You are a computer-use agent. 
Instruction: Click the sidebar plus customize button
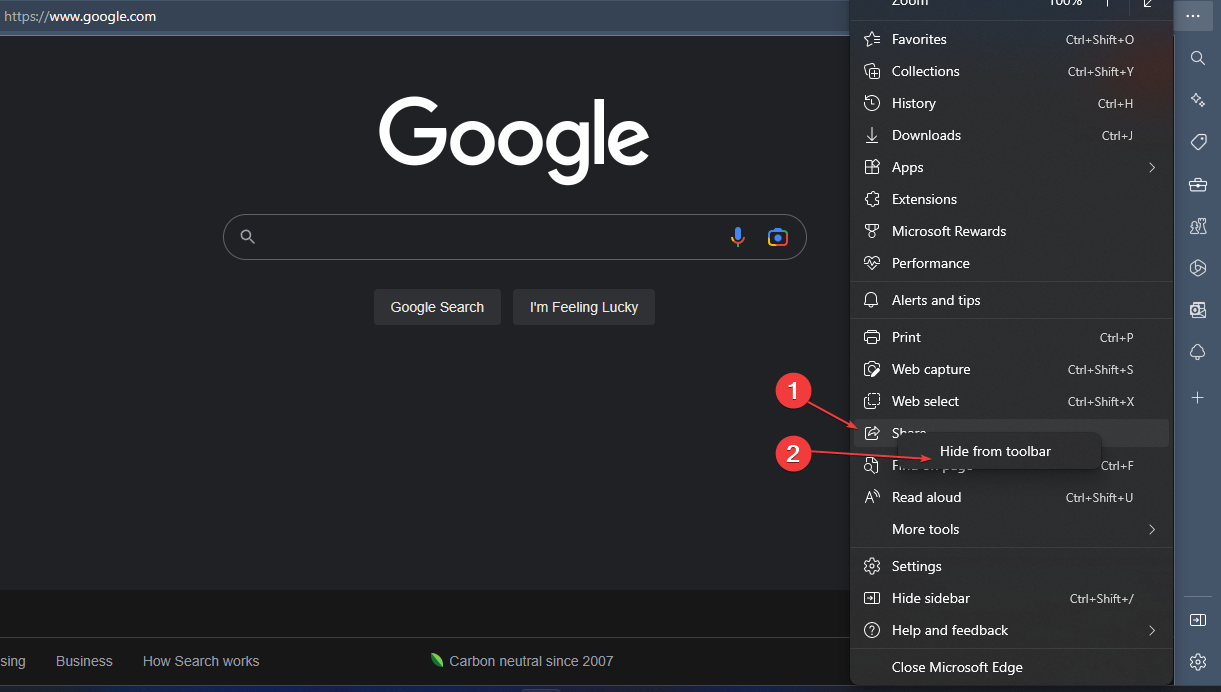tap(1197, 397)
